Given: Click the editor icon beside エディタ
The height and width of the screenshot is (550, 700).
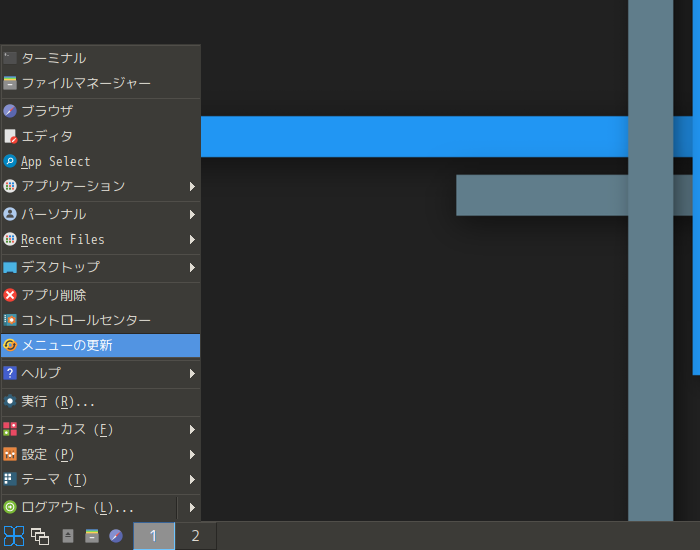Looking at the screenshot, I should tap(10, 136).
